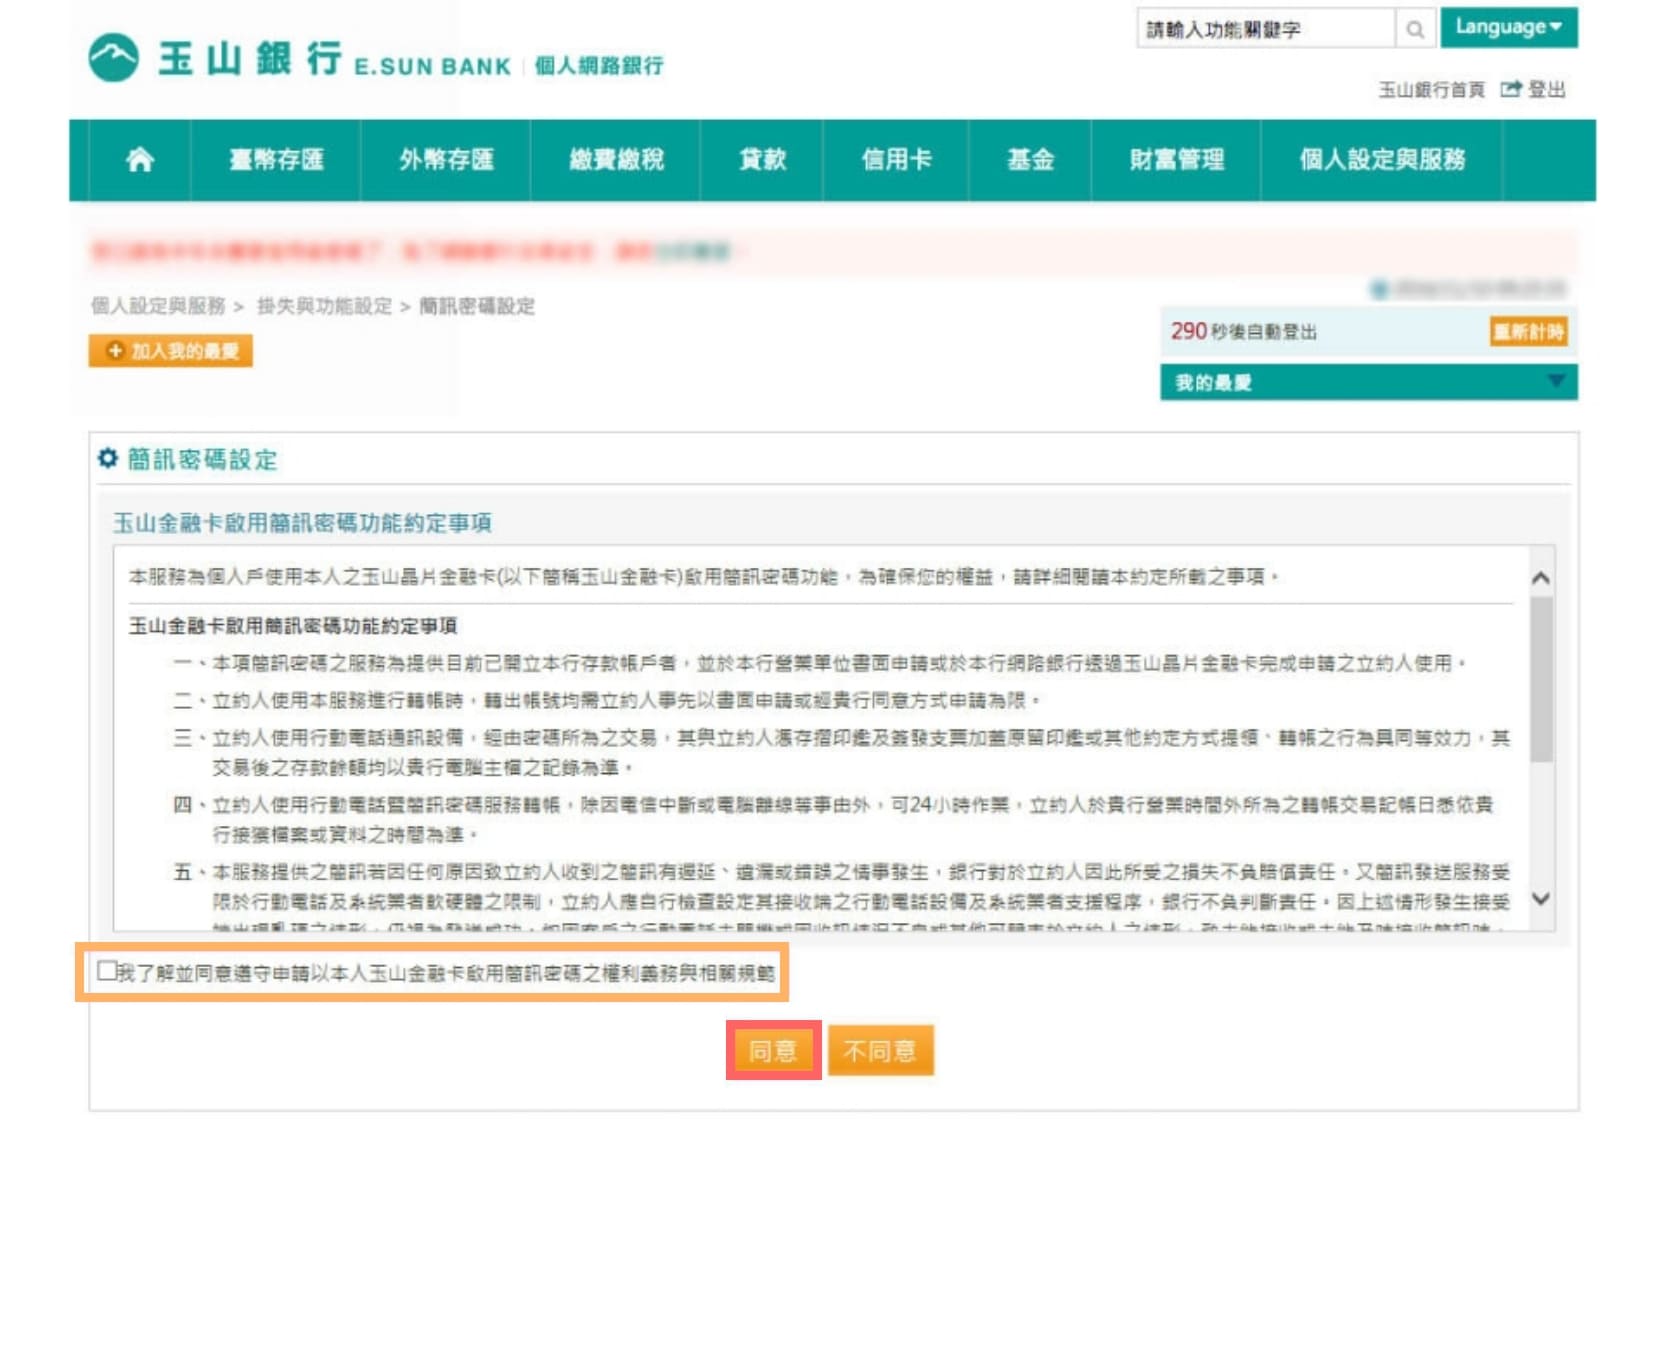Check the 我了解並同意遵守 agreement checkbox
This screenshot has height=1347, width=1662.
tap(107, 971)
